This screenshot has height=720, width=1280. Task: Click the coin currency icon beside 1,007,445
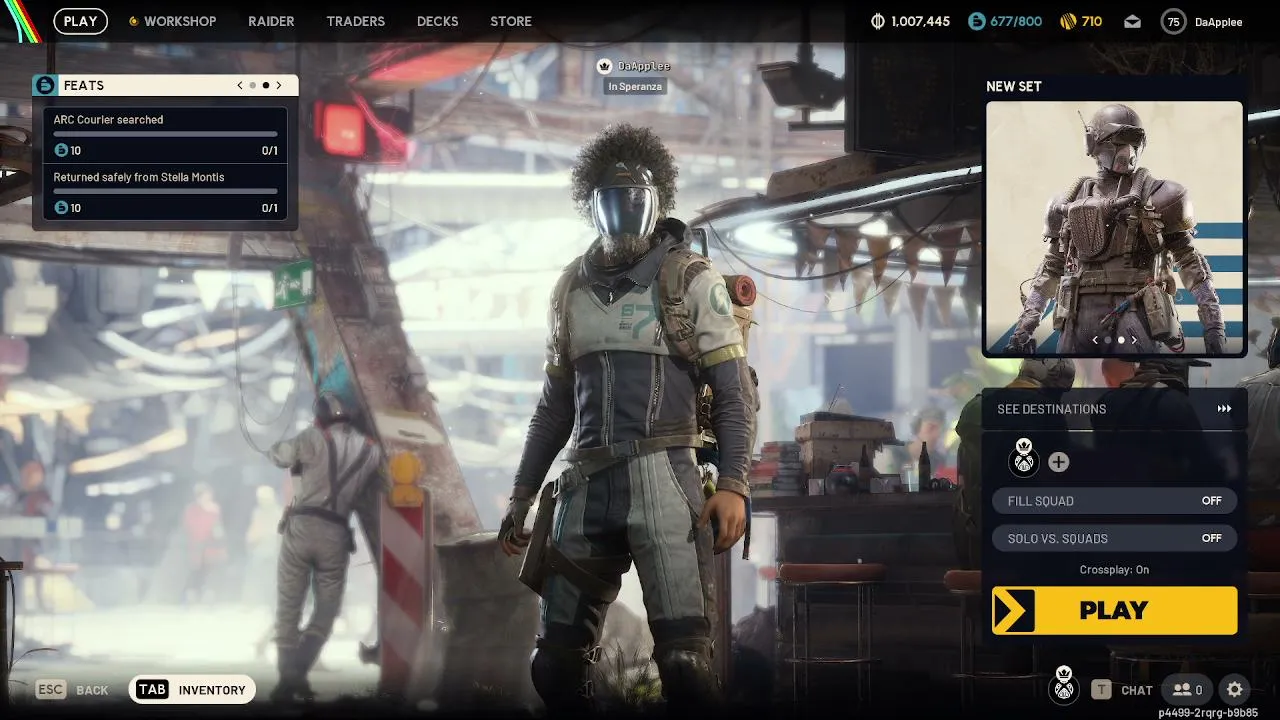[x=878, y=21]
